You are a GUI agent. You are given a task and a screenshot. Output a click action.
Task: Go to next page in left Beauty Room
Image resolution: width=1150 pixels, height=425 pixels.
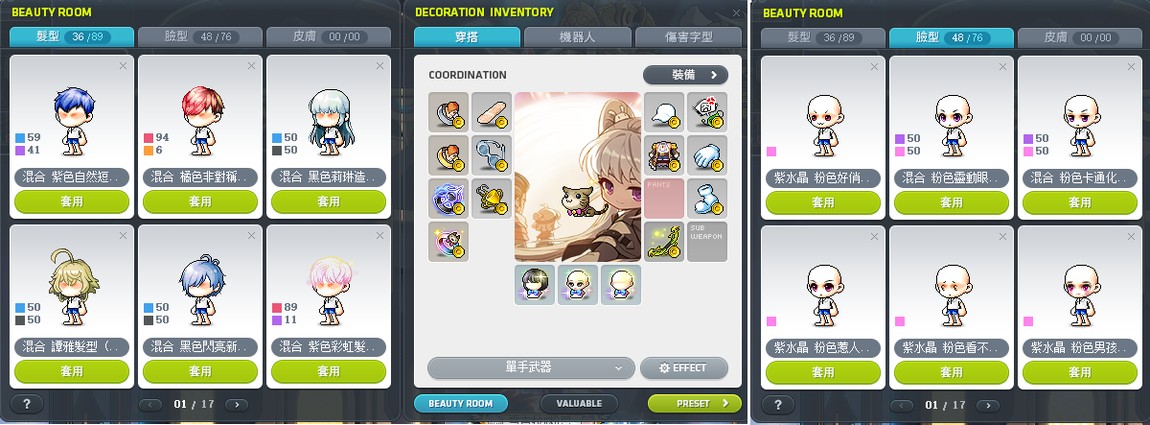pos(236,404)
